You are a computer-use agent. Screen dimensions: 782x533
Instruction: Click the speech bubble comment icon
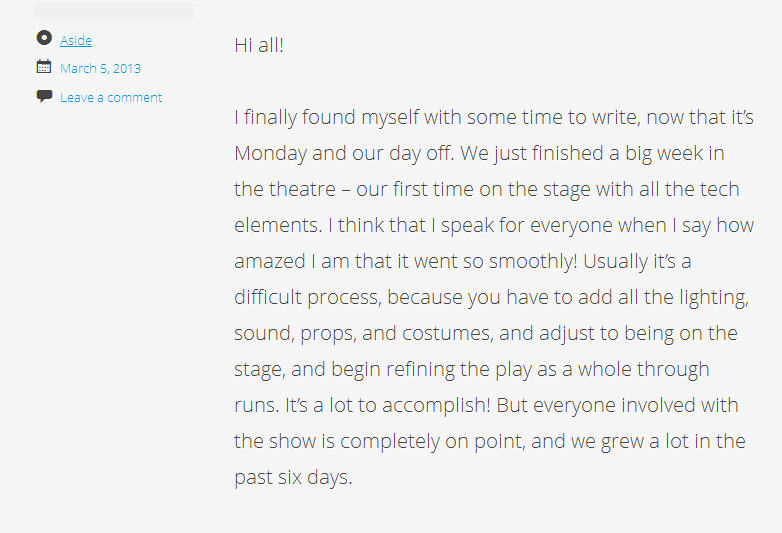[44, 96]
